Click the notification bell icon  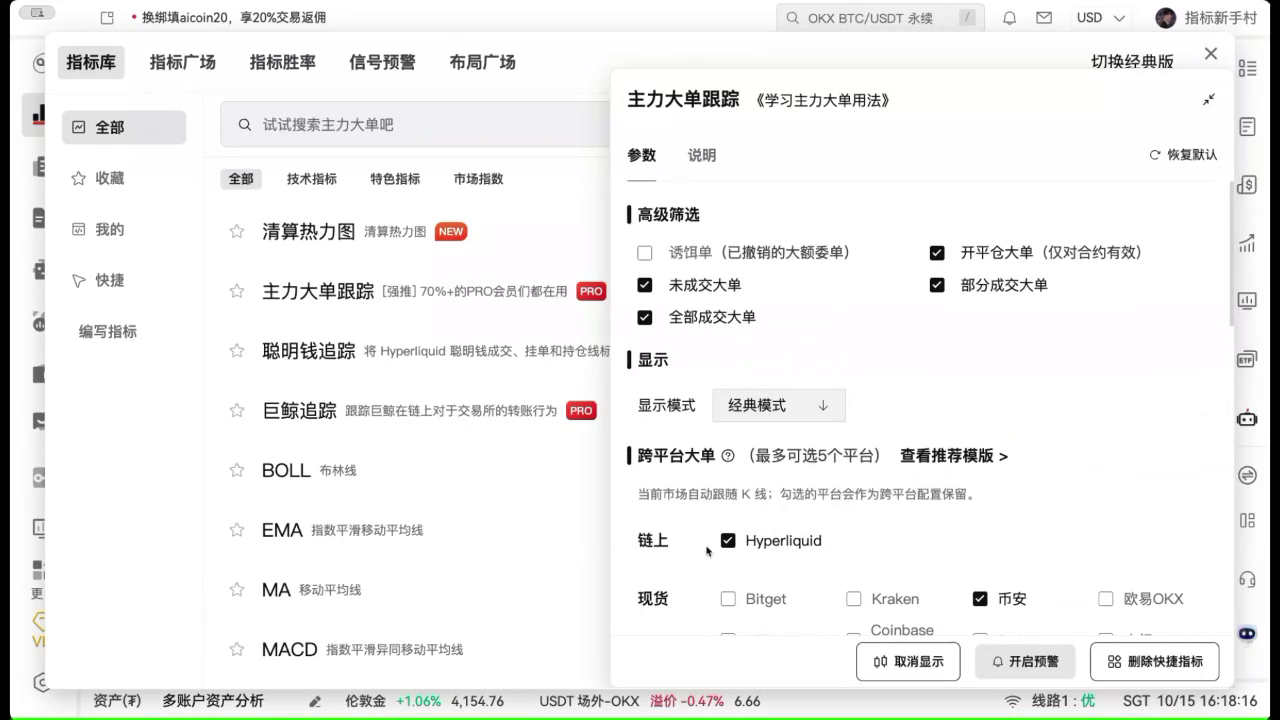click(x=1010, y=18)
